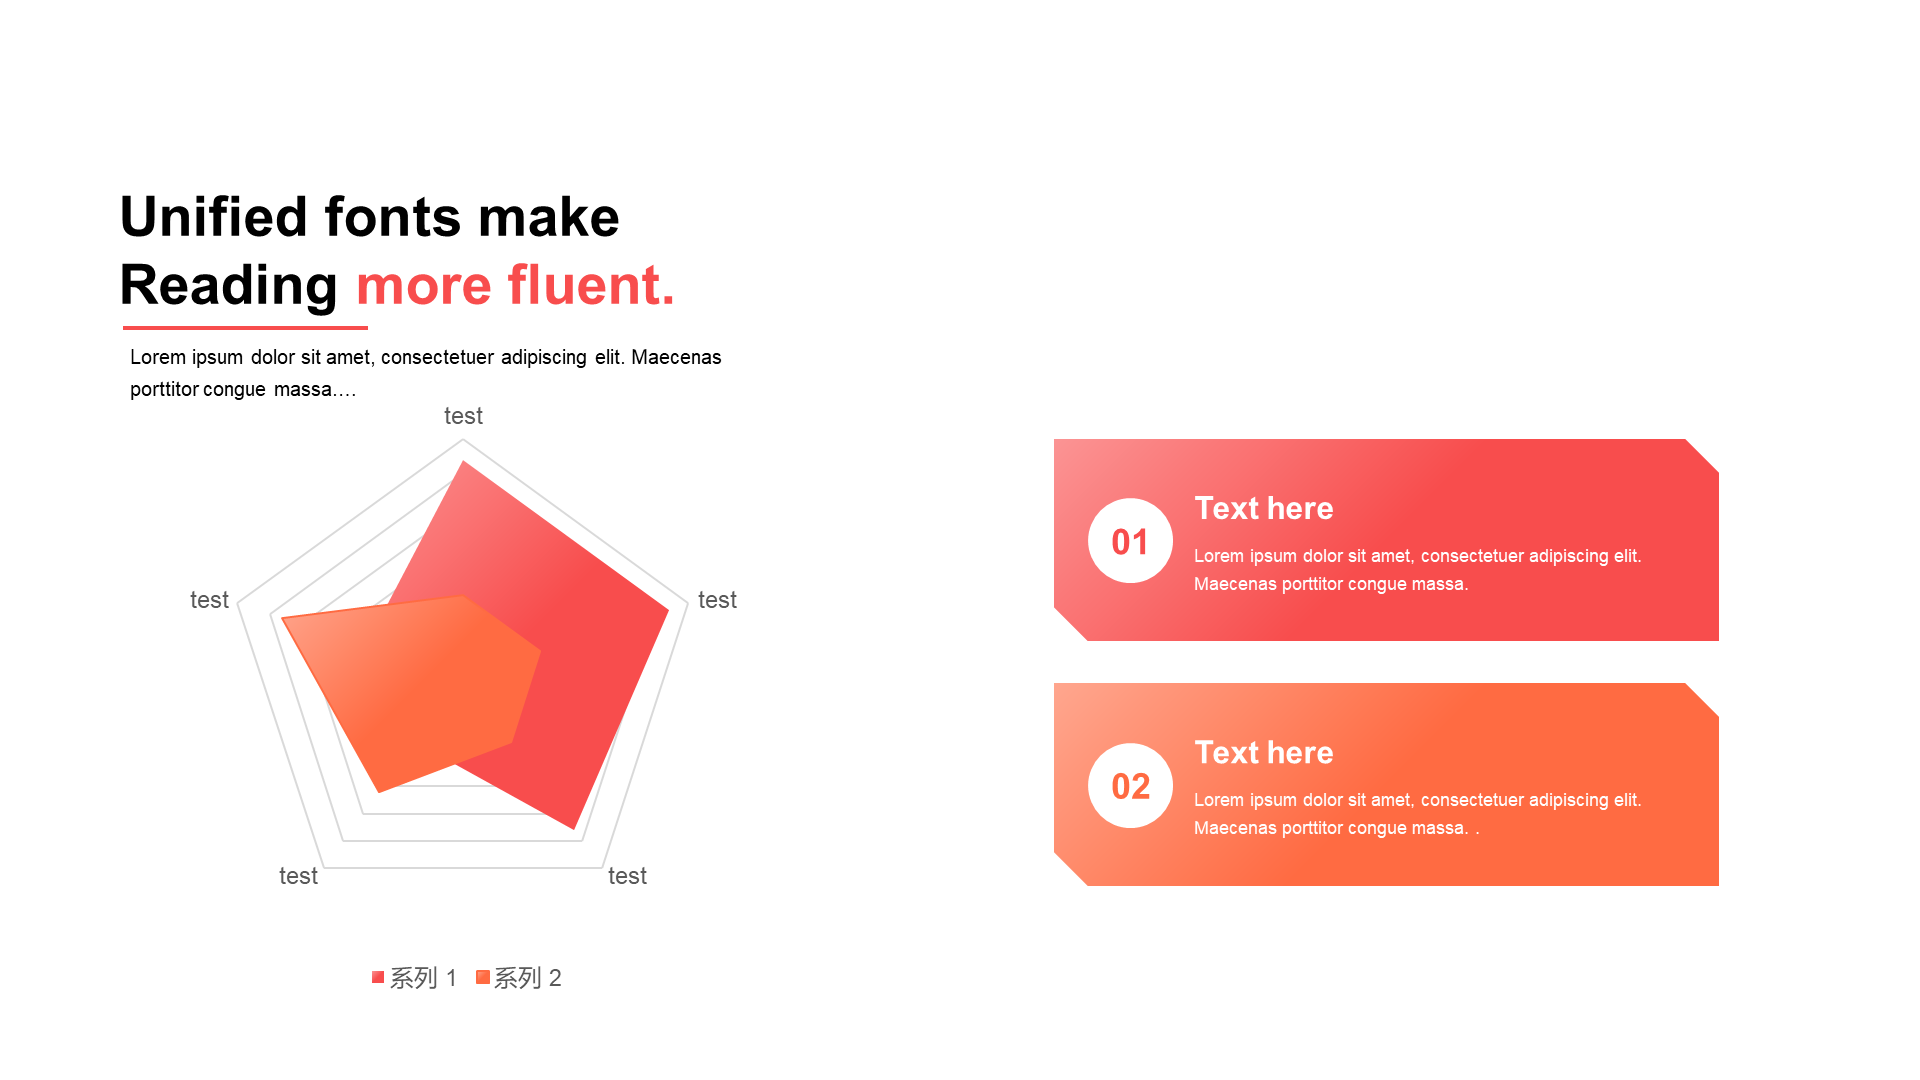Select the bottom-left 'test' radar axis label

[298, 876]
